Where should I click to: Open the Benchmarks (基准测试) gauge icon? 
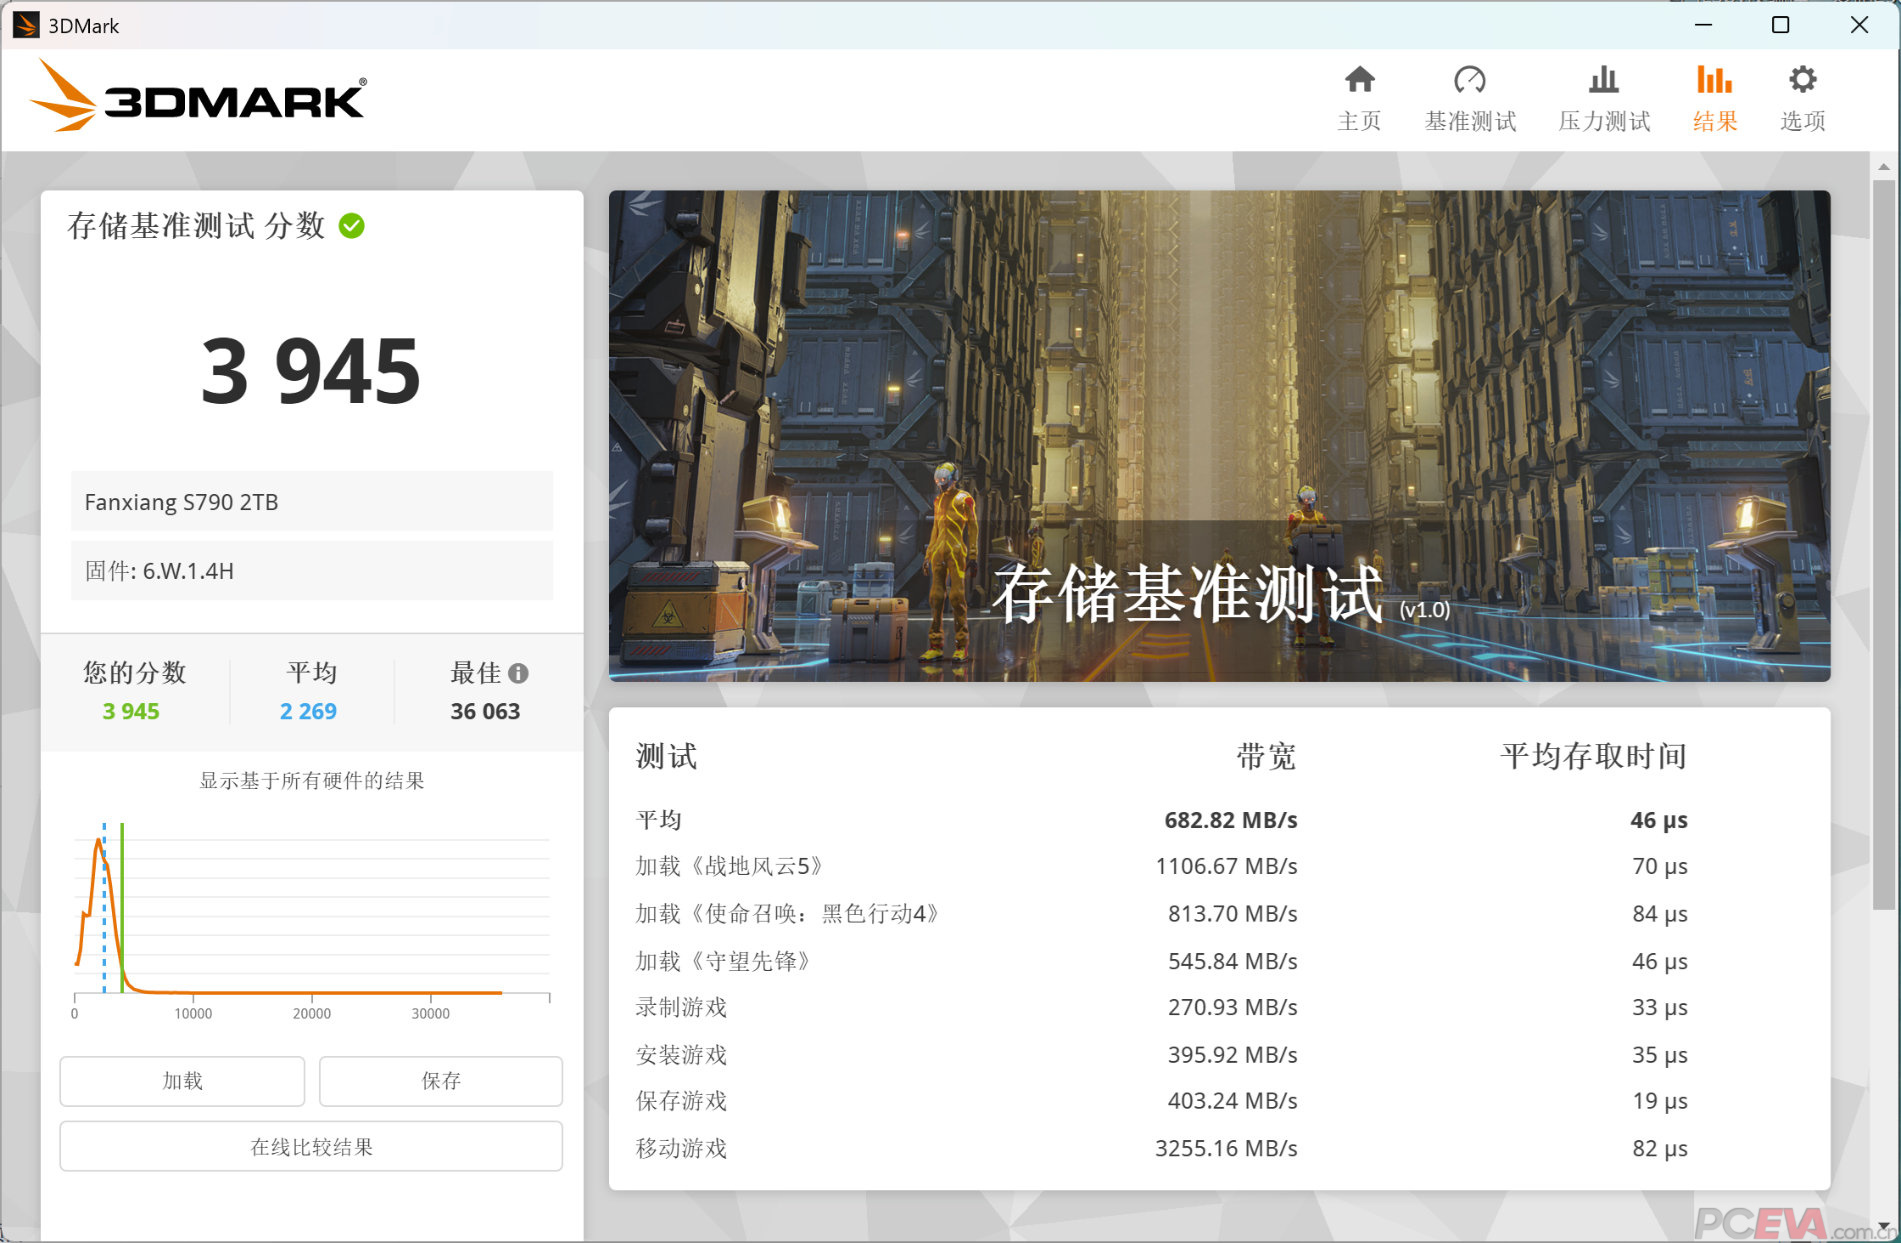point(1469,80)
